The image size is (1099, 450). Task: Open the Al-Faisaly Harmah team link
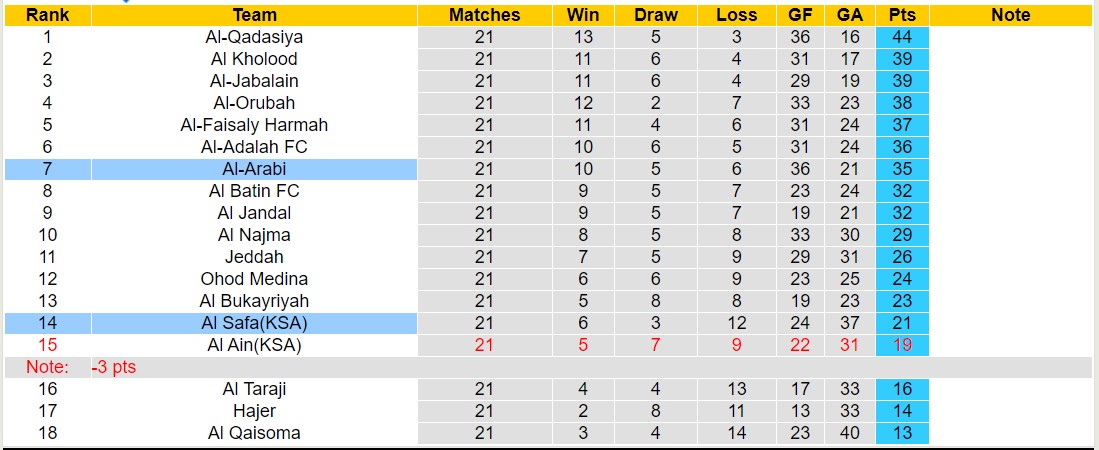tap(254, 125)
